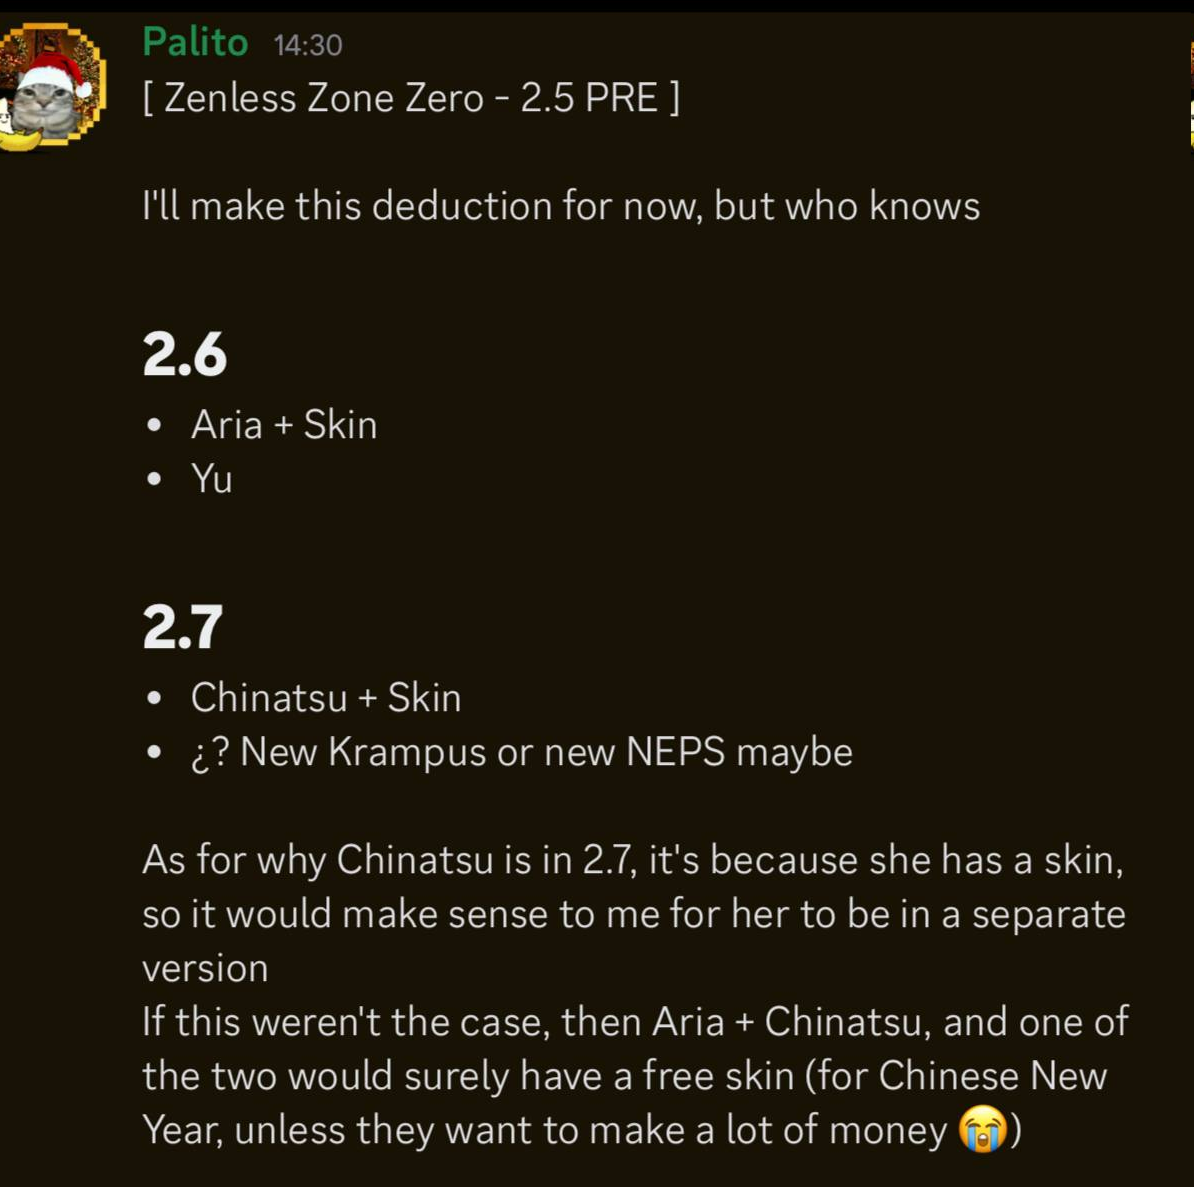Click the bullet point before Chinatsu

155,698
